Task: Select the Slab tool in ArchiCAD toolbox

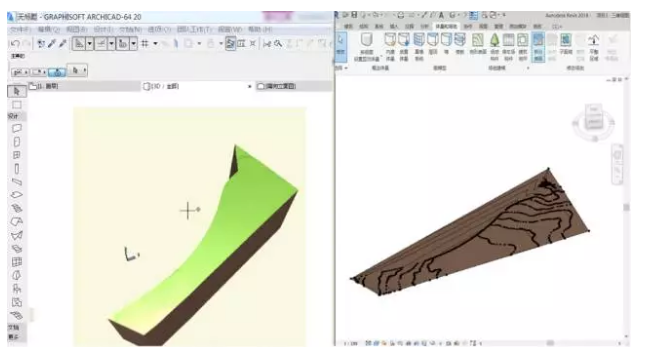Action: coord(16,195)
